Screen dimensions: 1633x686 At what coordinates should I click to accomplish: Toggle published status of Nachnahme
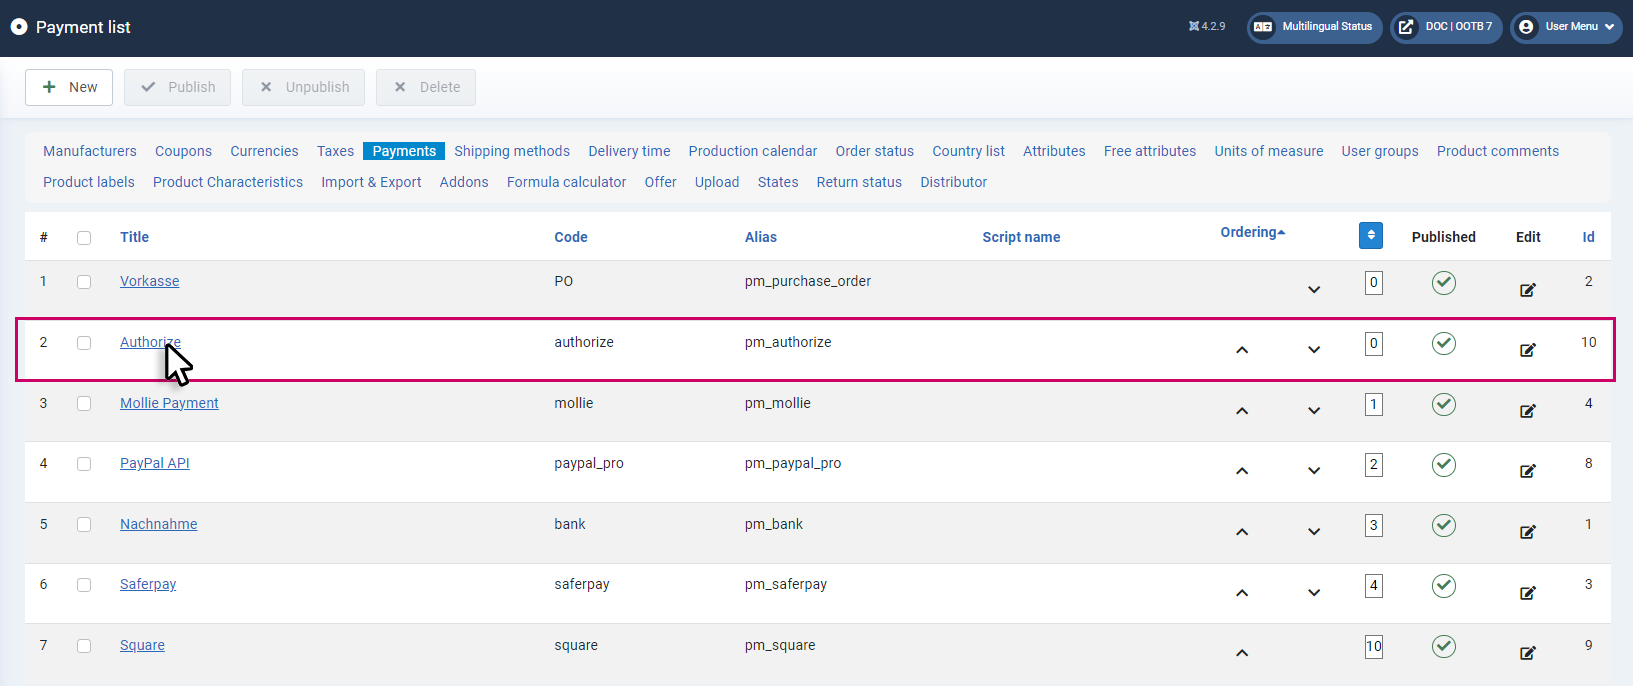pyautogui.click(x=1443, y=525)
